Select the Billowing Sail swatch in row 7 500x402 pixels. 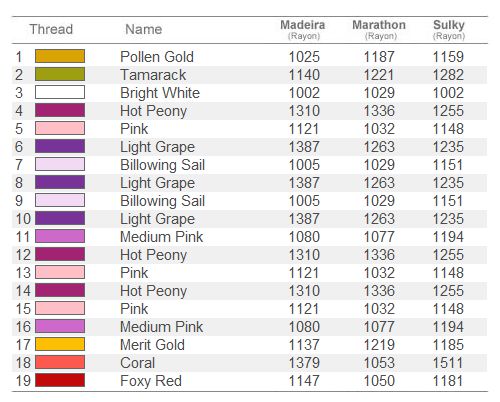coord(60,164)
